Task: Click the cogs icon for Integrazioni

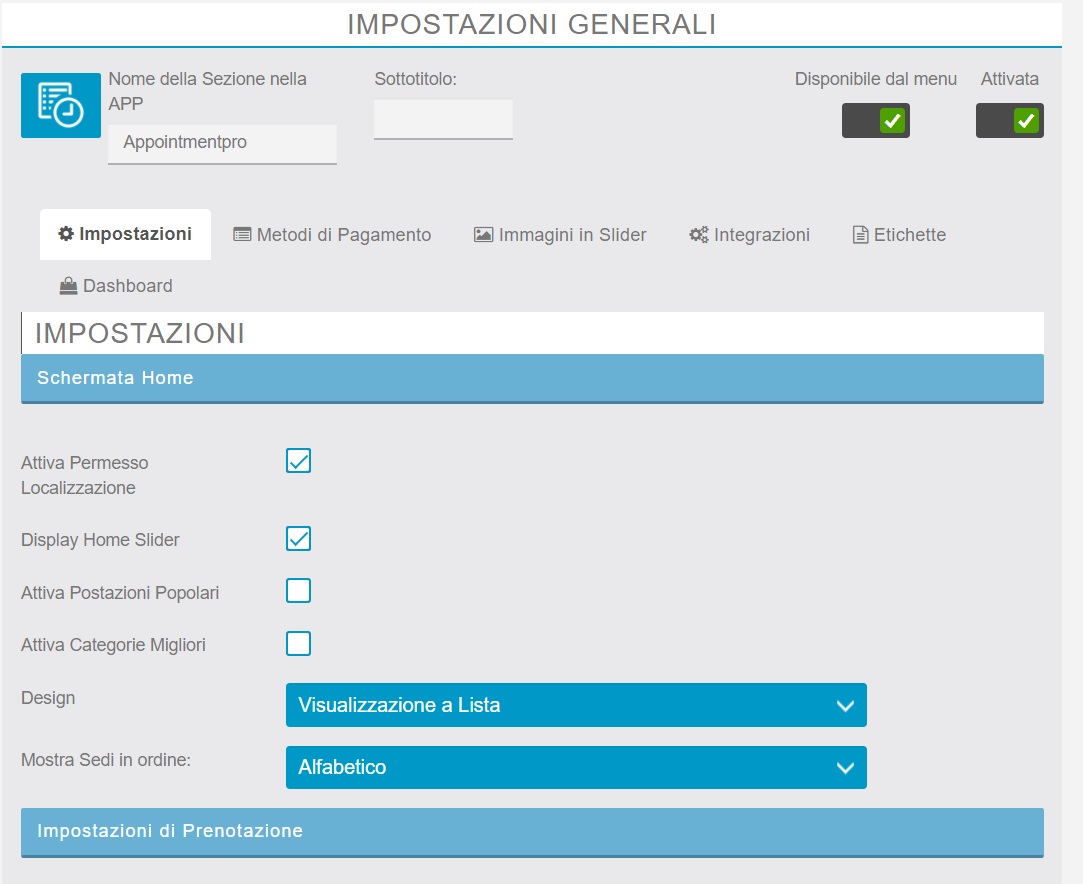Action: pyautogui.click(x=698, y=235)
